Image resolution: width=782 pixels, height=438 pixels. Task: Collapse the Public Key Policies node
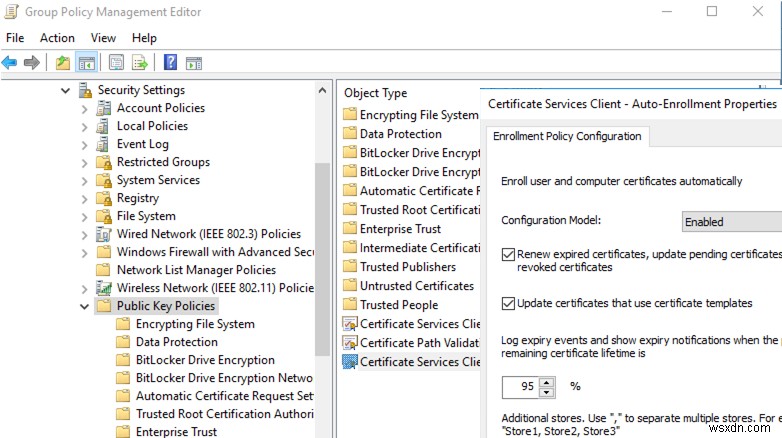[x=84, y=306]
